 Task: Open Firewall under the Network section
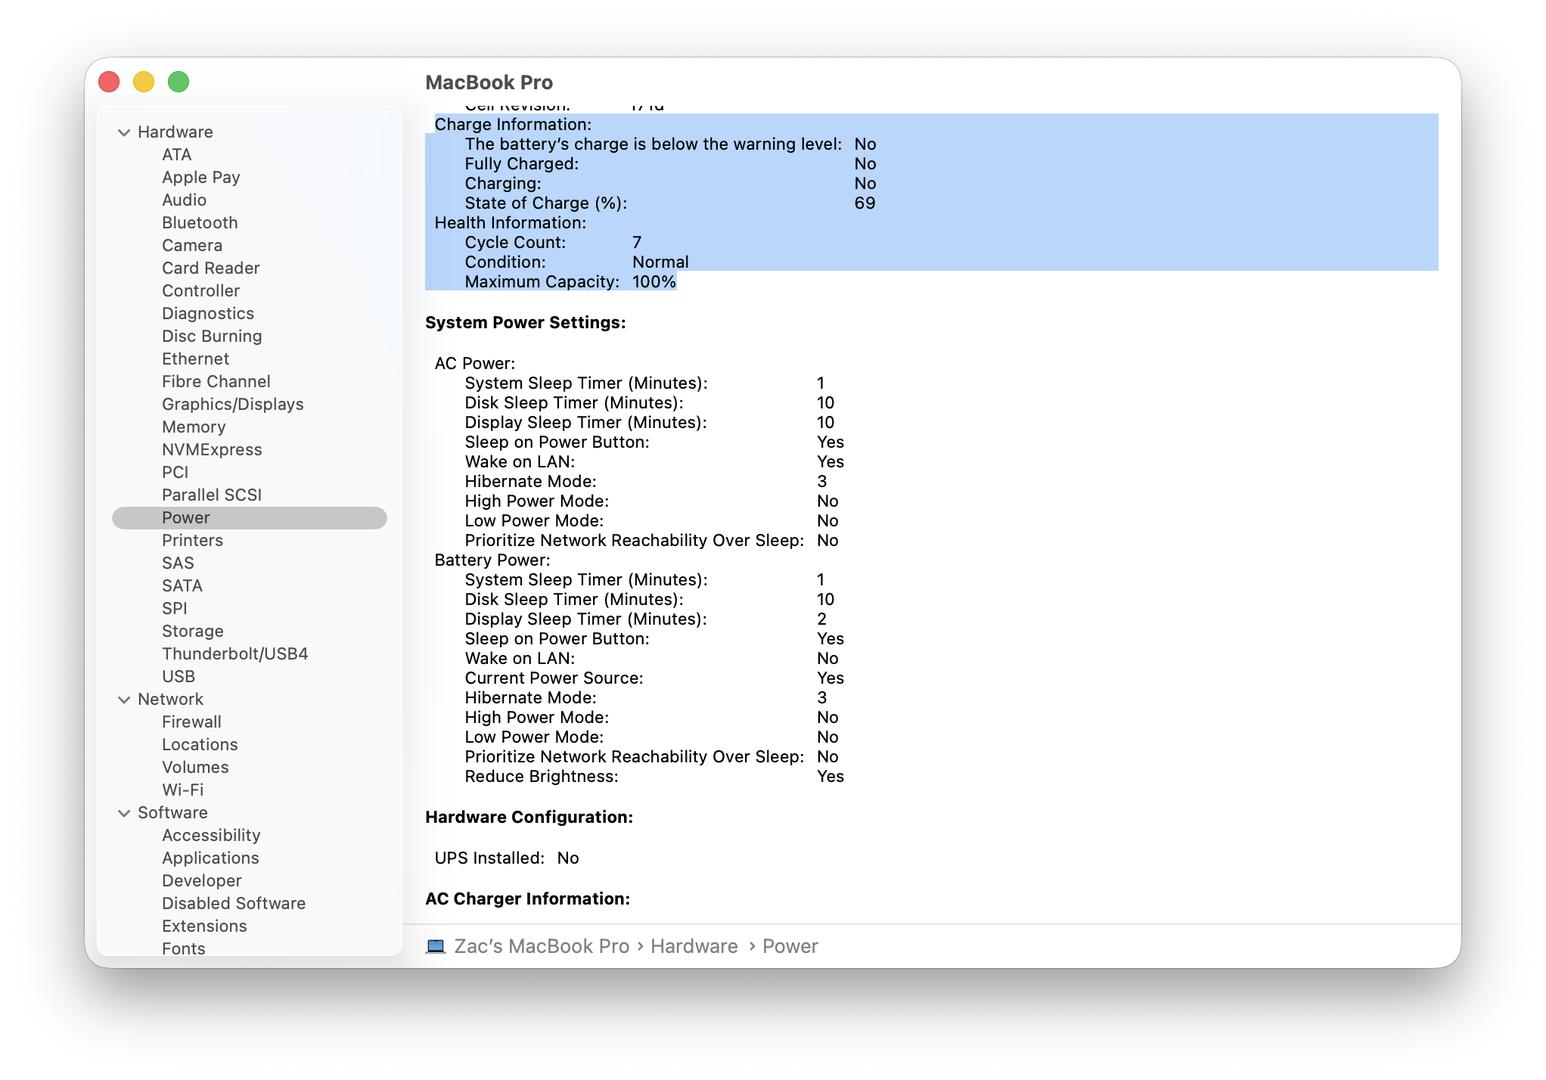pos(191,722)
